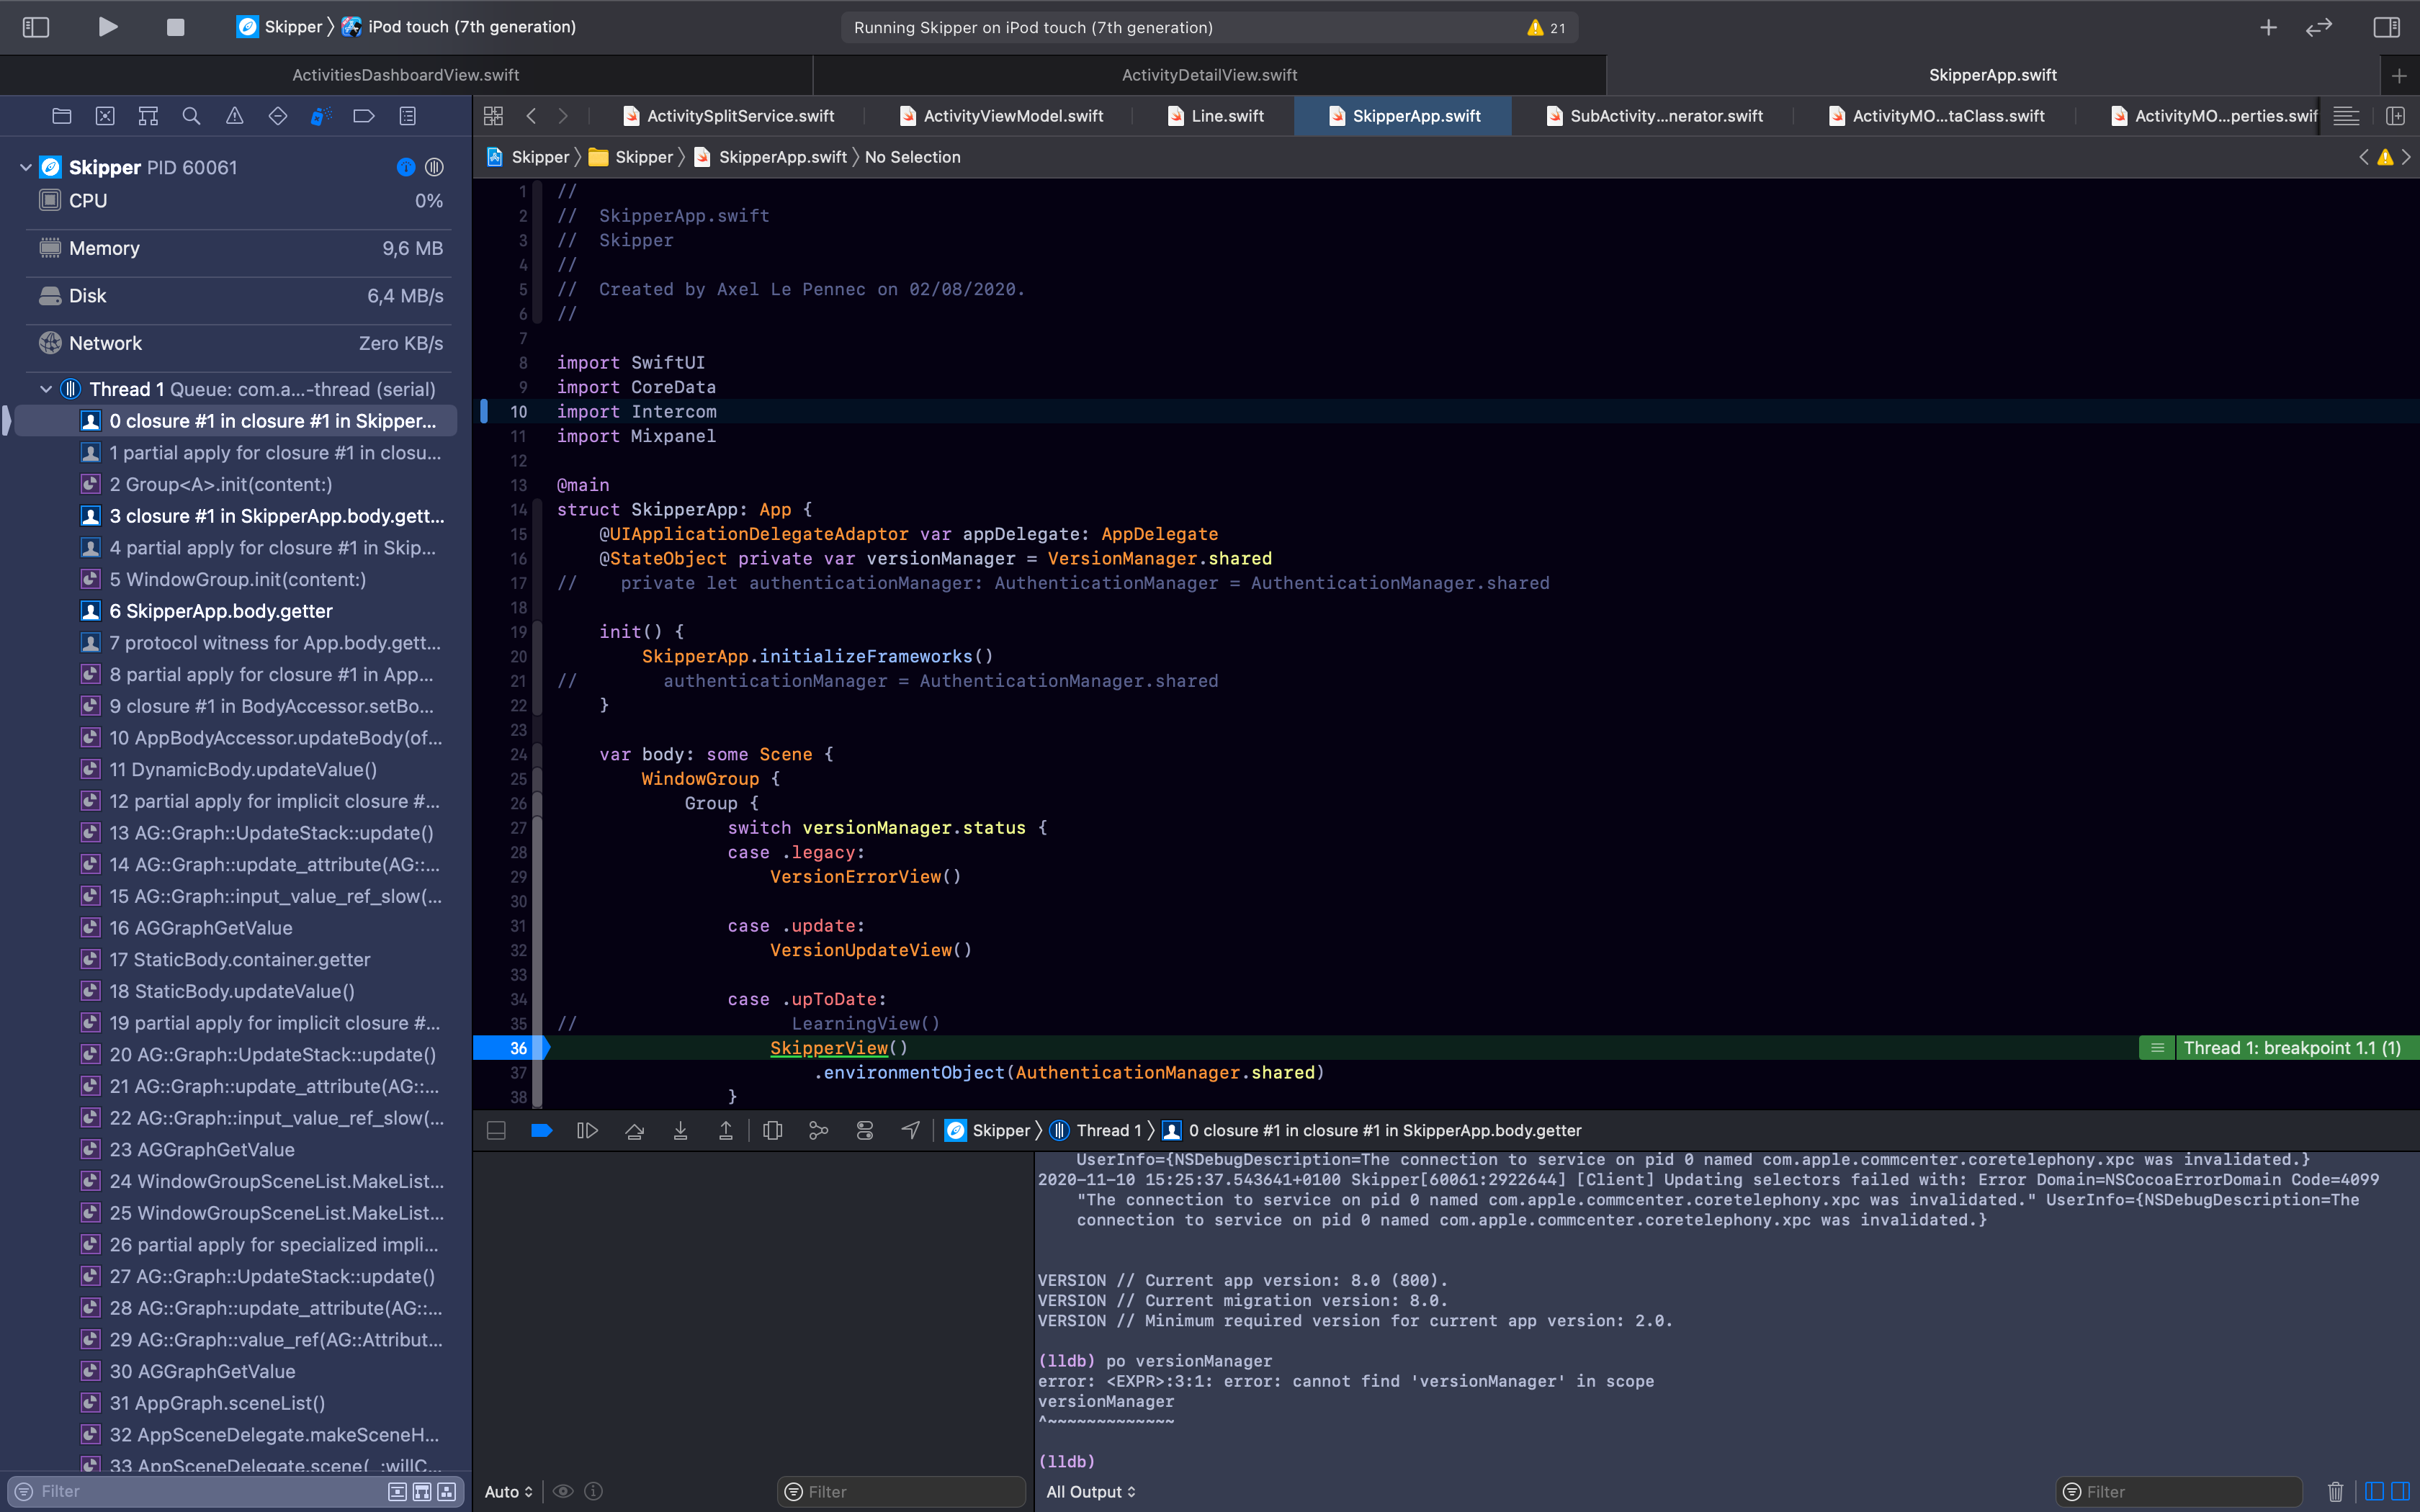Select the Disk gauge row
Image resolution: width=2420 pixels, height=1512 pixels.
pos(240,296)
